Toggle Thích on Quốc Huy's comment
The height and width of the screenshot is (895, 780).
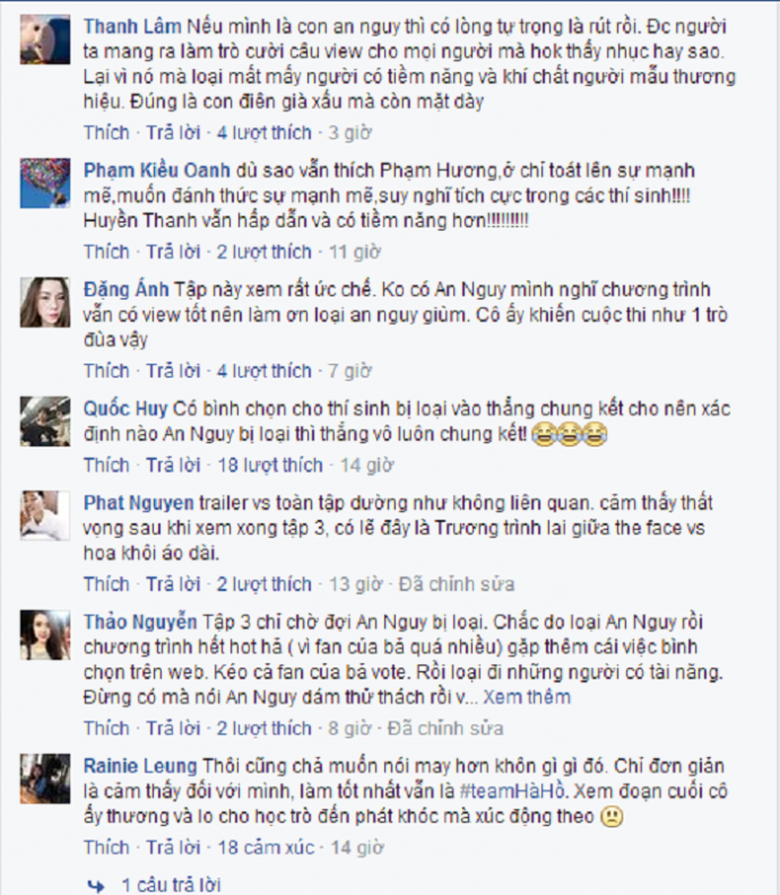point(107,465)
